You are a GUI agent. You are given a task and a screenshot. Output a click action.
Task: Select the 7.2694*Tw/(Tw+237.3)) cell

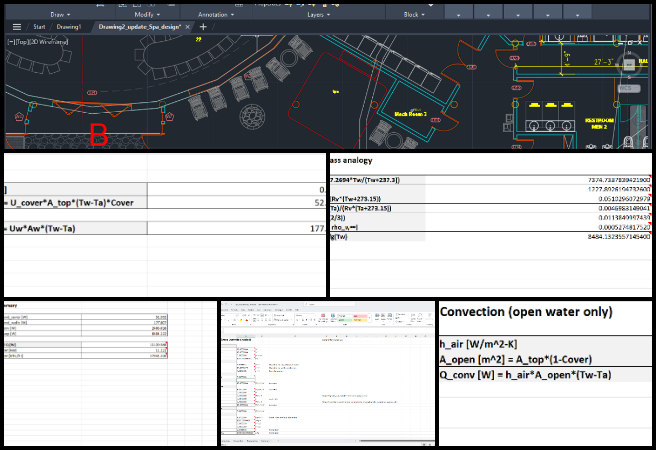point(377,180)
